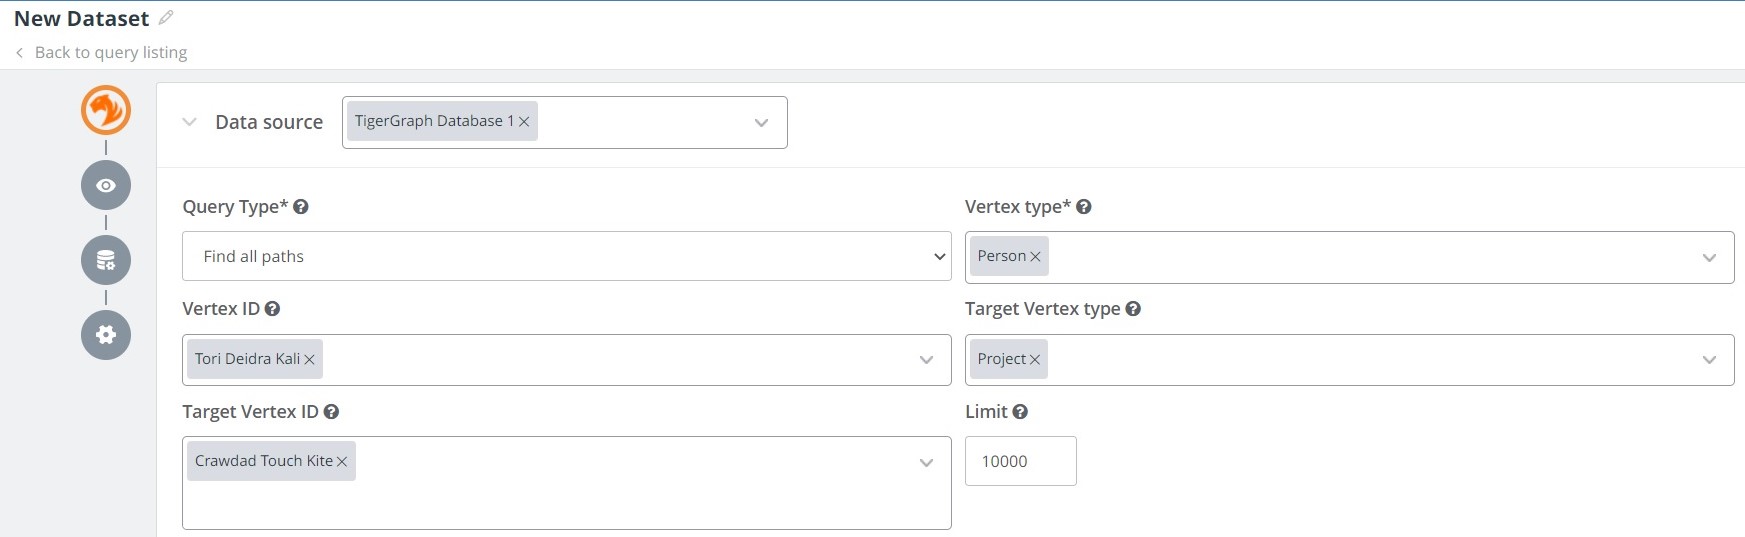Click the TigerGraph tiger logo step icon
Viewport: 1745px width, 537px height.
click(106, 110)
